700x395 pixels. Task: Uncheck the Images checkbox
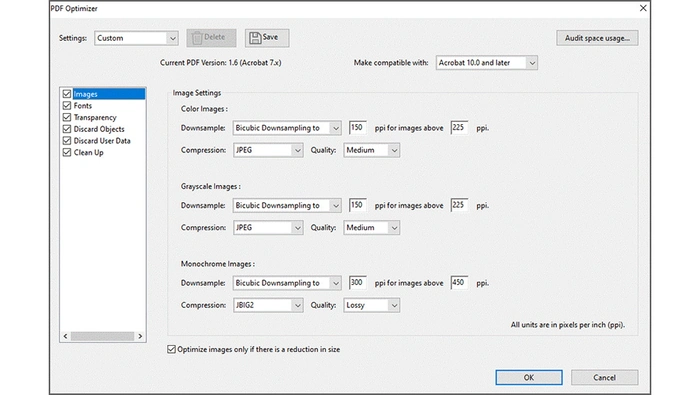click(x=67, y=94)
